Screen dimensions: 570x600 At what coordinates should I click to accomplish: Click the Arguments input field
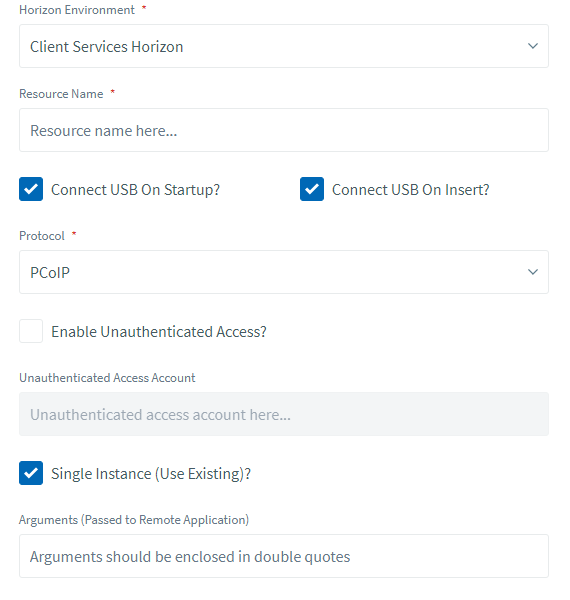(x=284, y=556)
